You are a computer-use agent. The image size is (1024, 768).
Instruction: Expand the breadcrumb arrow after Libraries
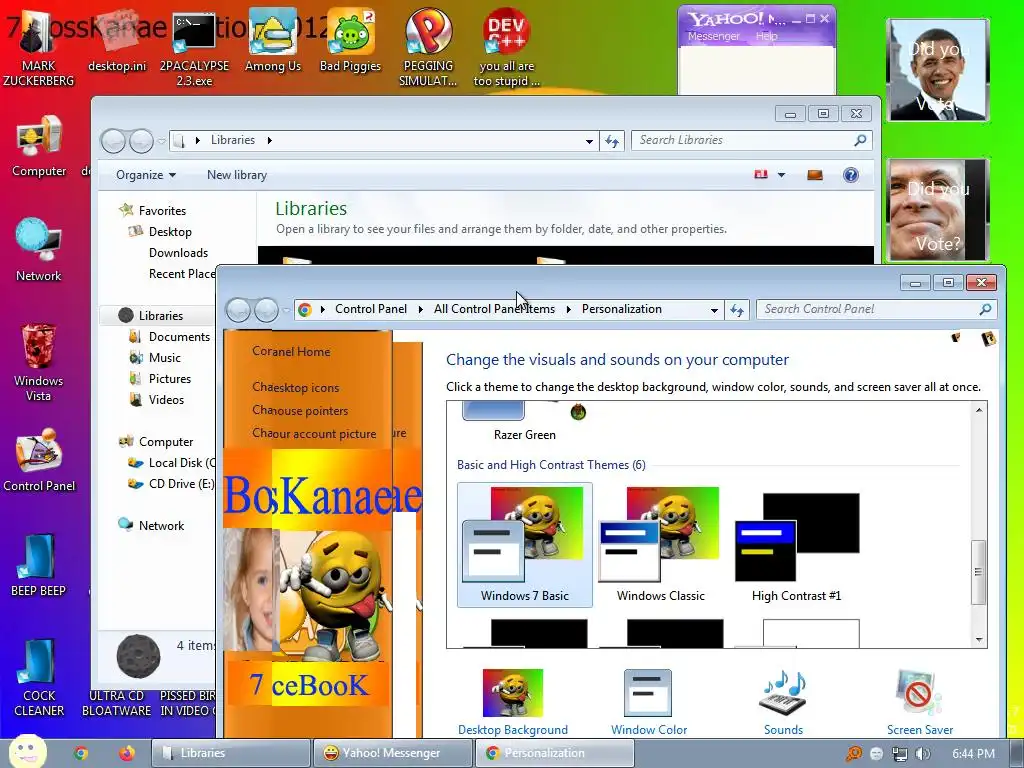pyautogui.click(x=269, y=140)
